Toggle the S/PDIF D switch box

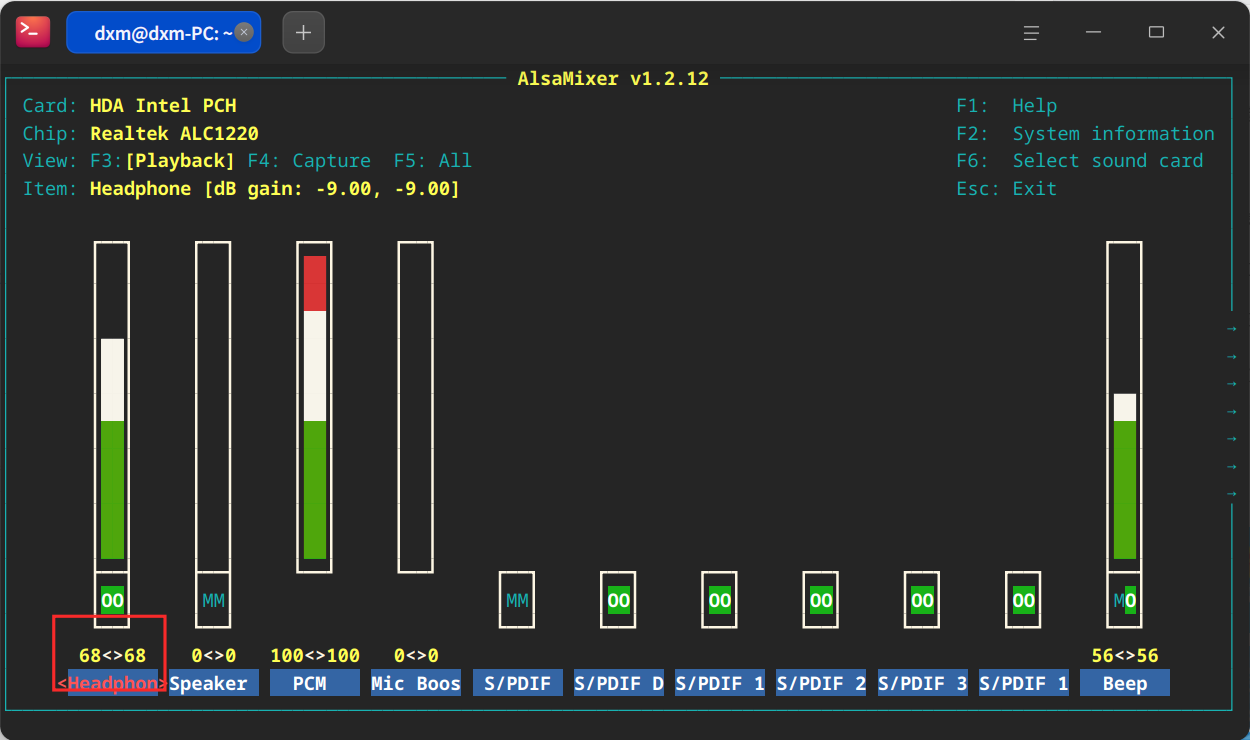click(x=618, y=600)
